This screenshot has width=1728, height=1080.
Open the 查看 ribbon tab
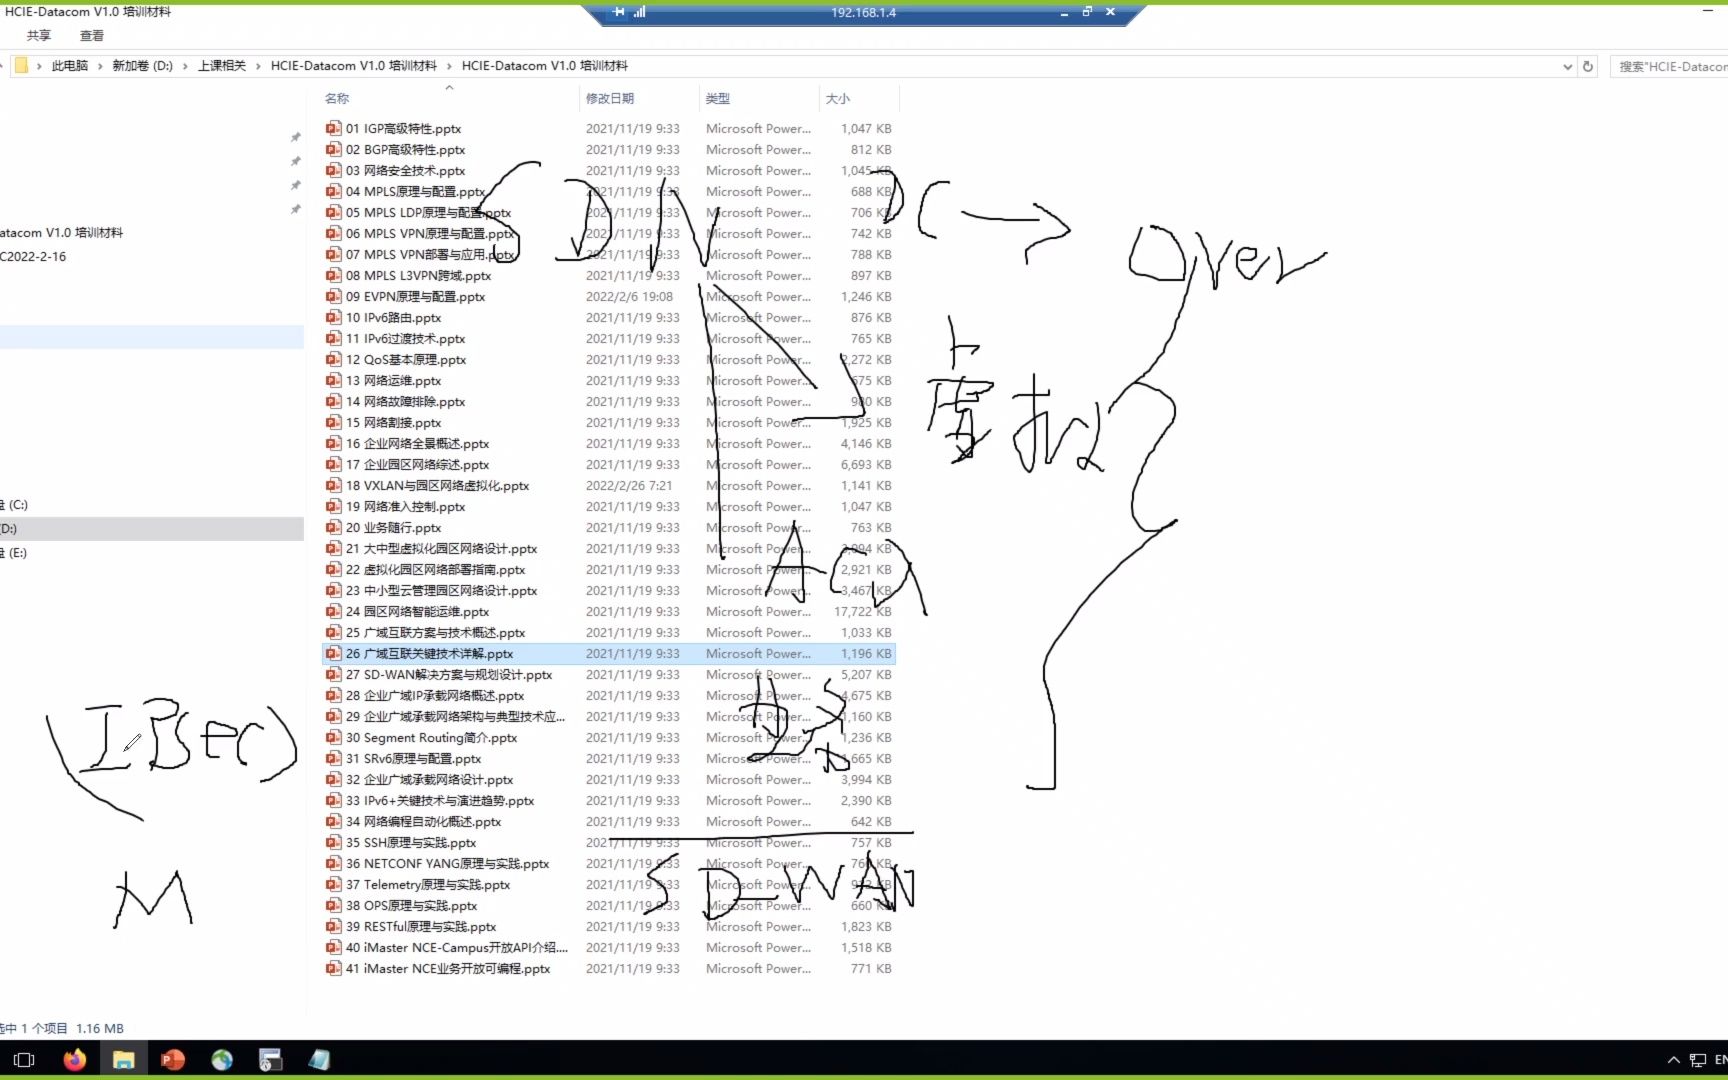(92, 35)
